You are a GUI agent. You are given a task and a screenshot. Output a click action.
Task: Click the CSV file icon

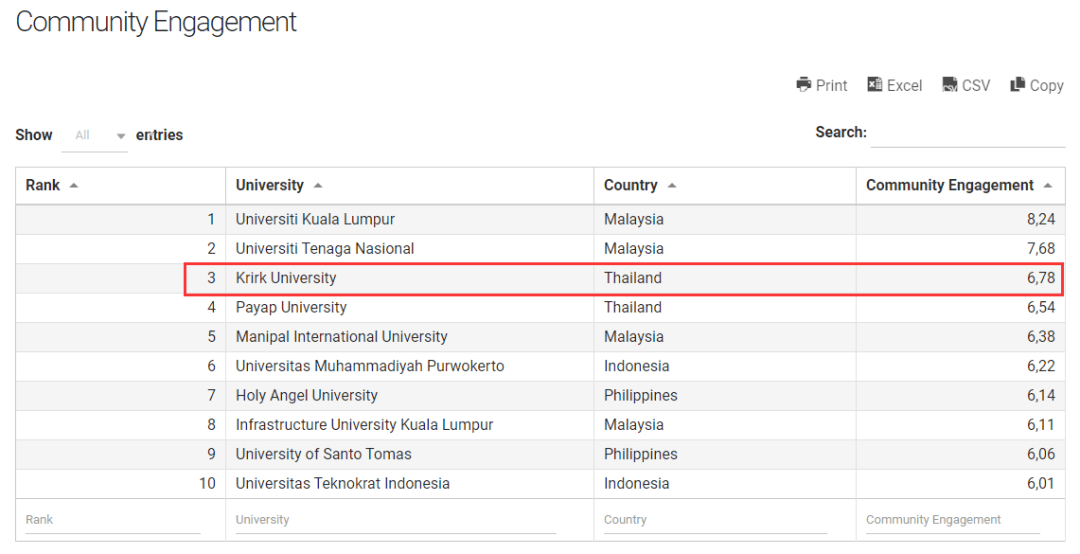[x=950, y=85]
